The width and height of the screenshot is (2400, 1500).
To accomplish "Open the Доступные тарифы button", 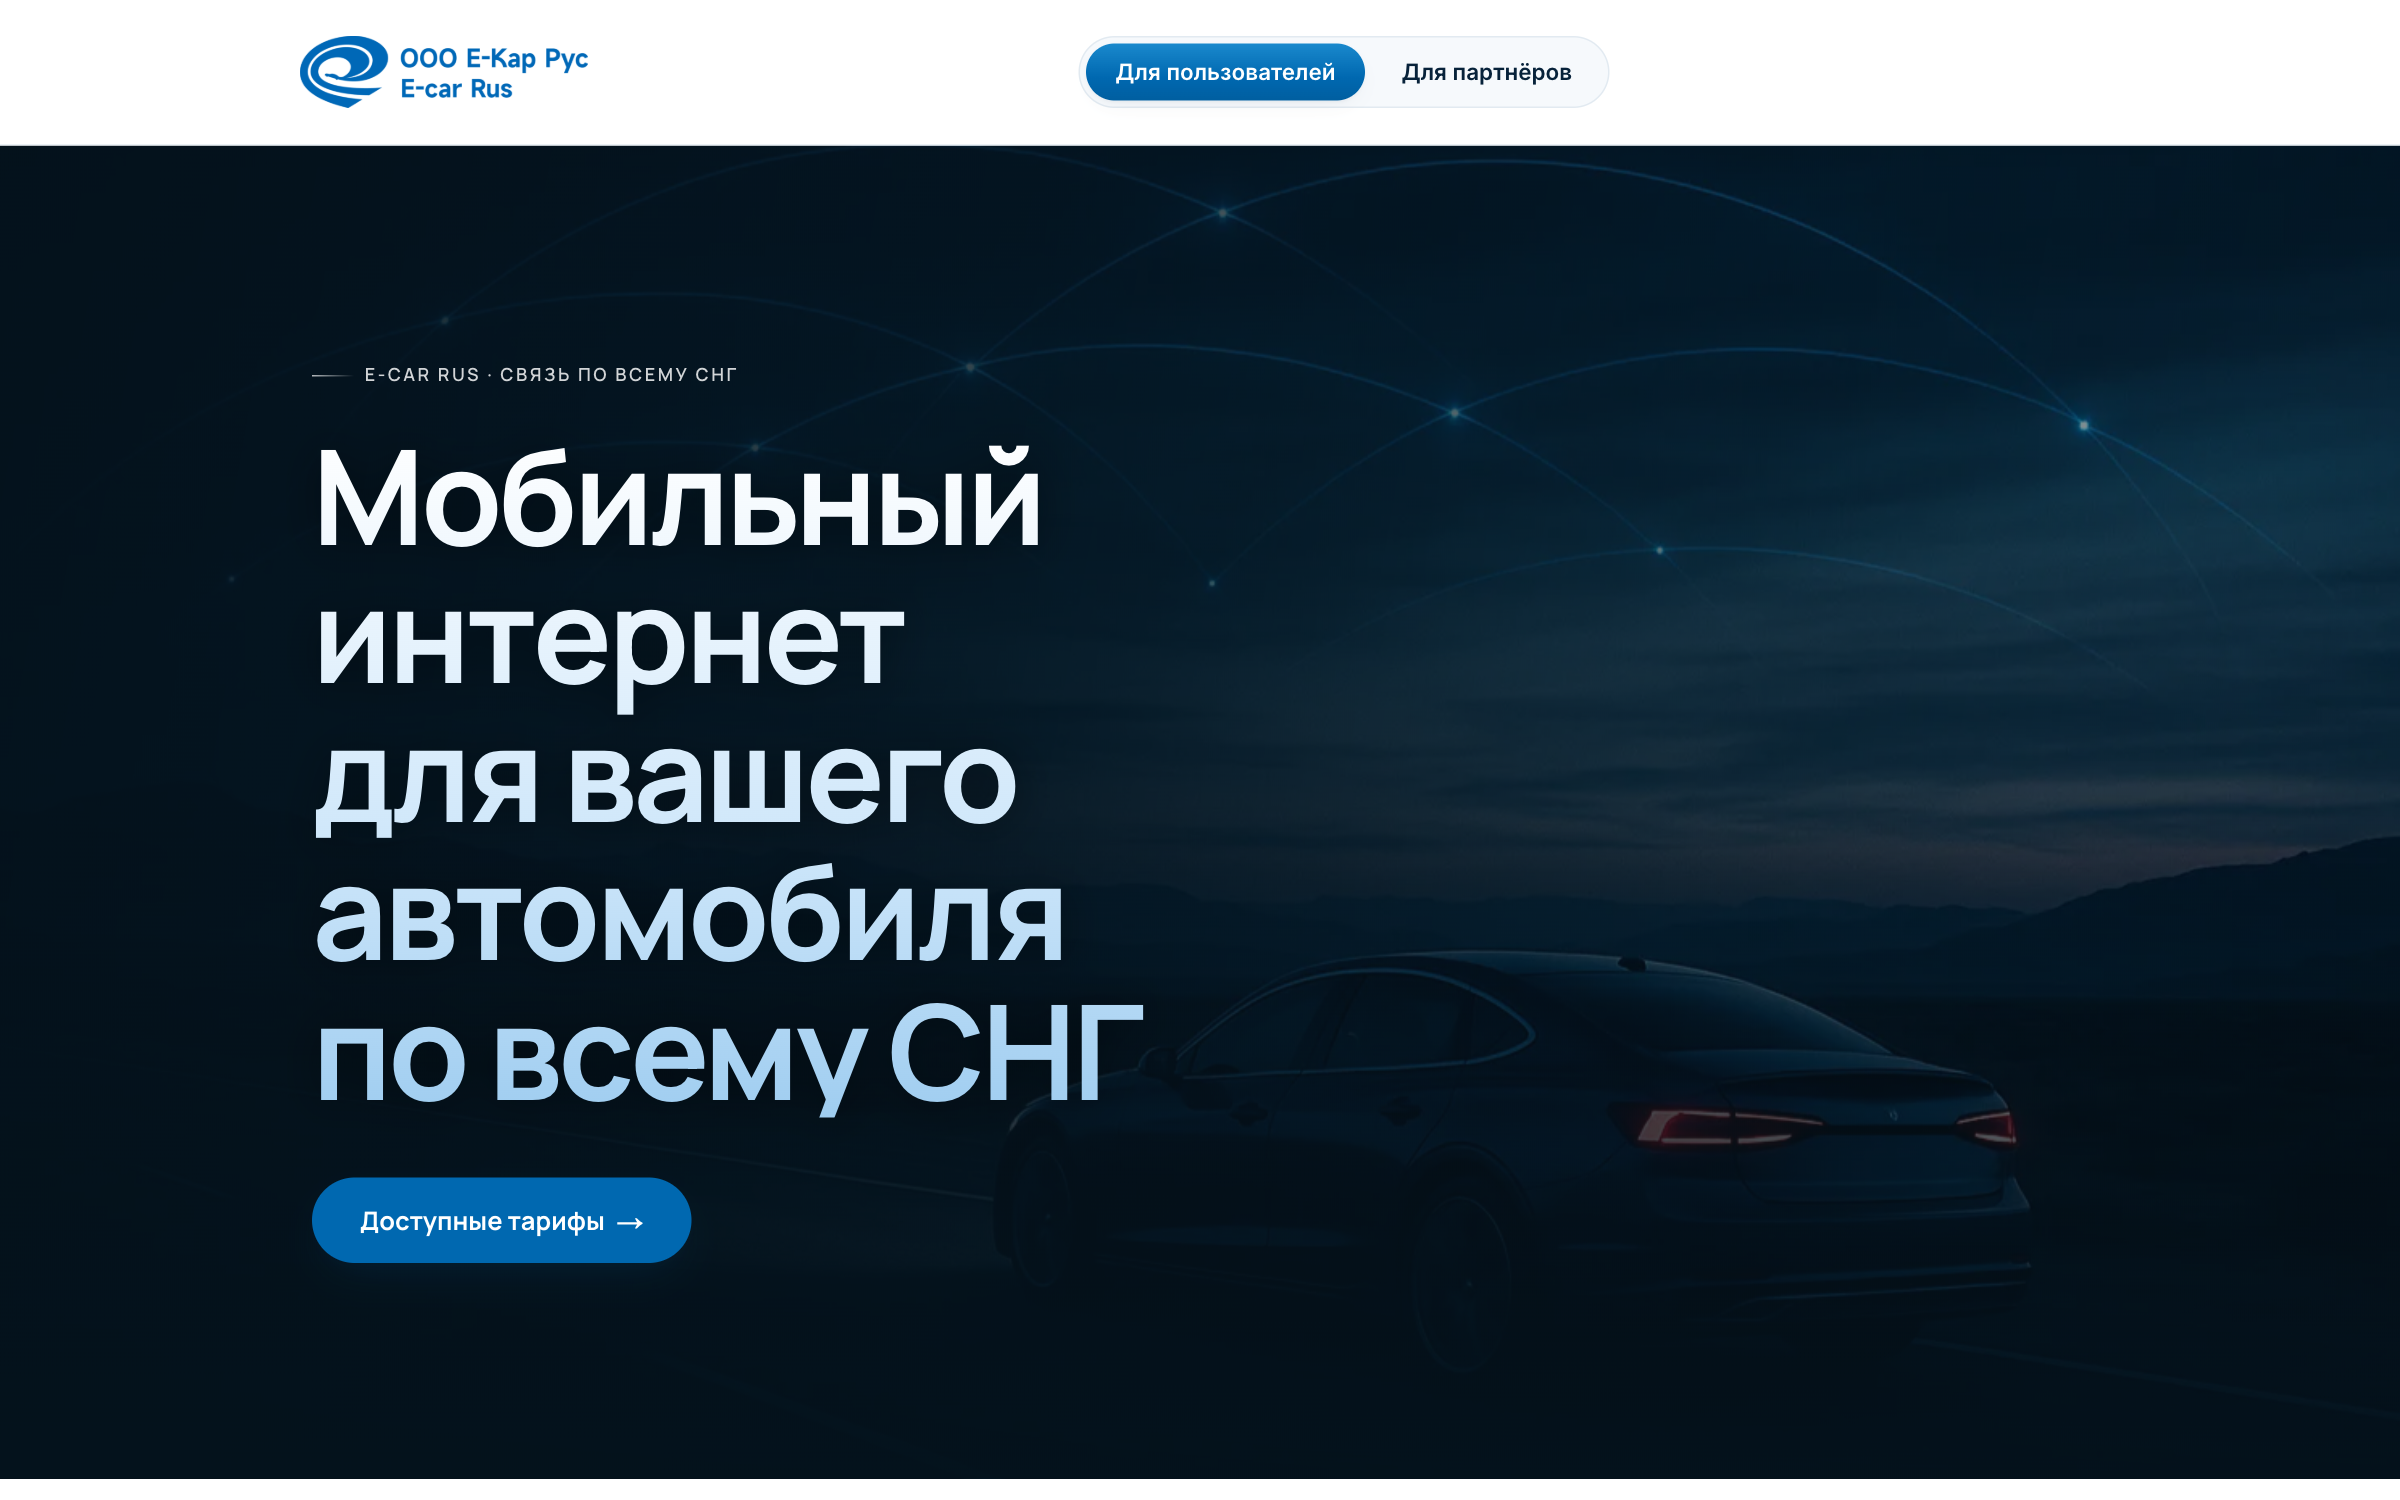I will tap(501, 1220).
